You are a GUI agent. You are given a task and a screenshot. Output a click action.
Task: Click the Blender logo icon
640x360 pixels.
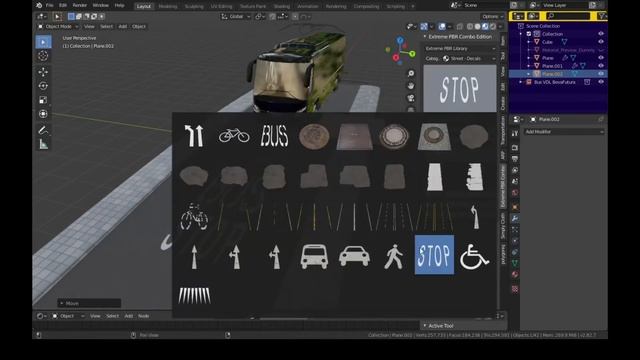point(39,5)
